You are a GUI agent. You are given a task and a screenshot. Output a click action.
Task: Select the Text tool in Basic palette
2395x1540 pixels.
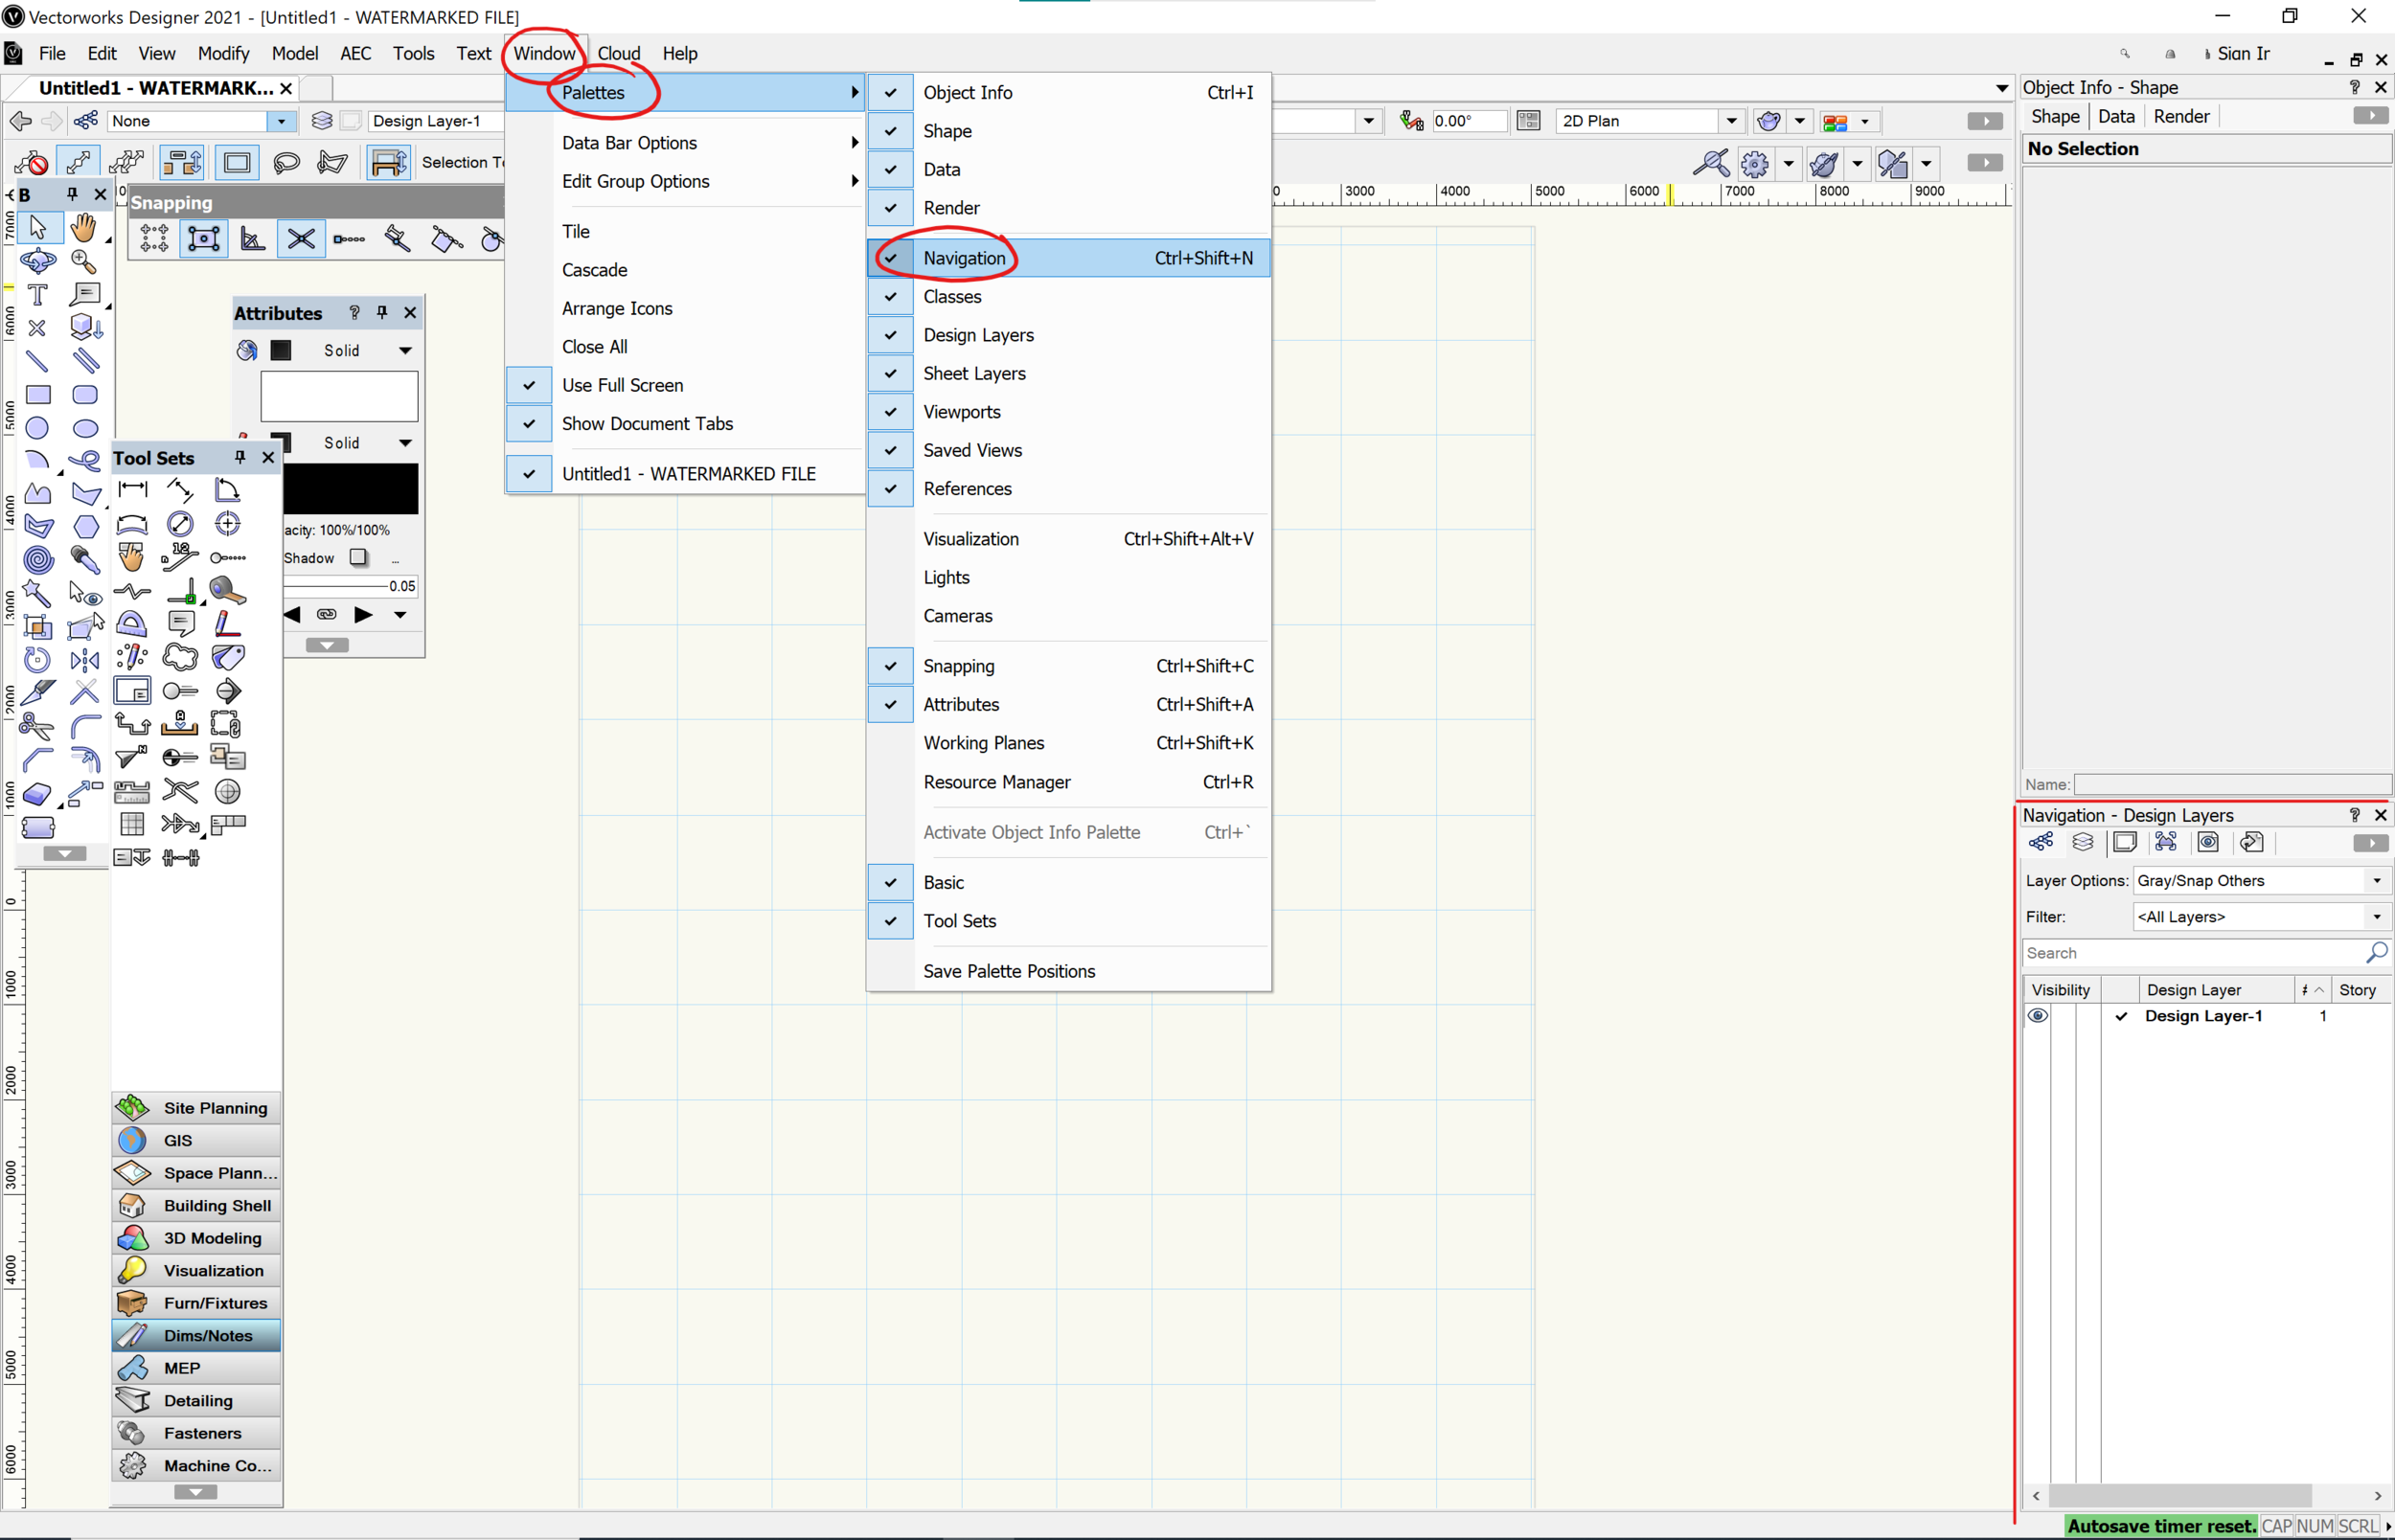click(x=37, y=294)
